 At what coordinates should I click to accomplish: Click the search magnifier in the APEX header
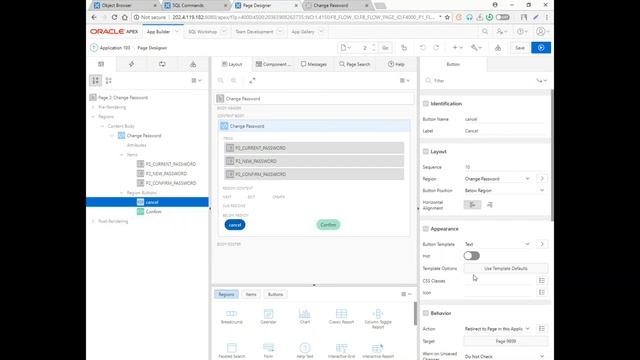point(485,31)
